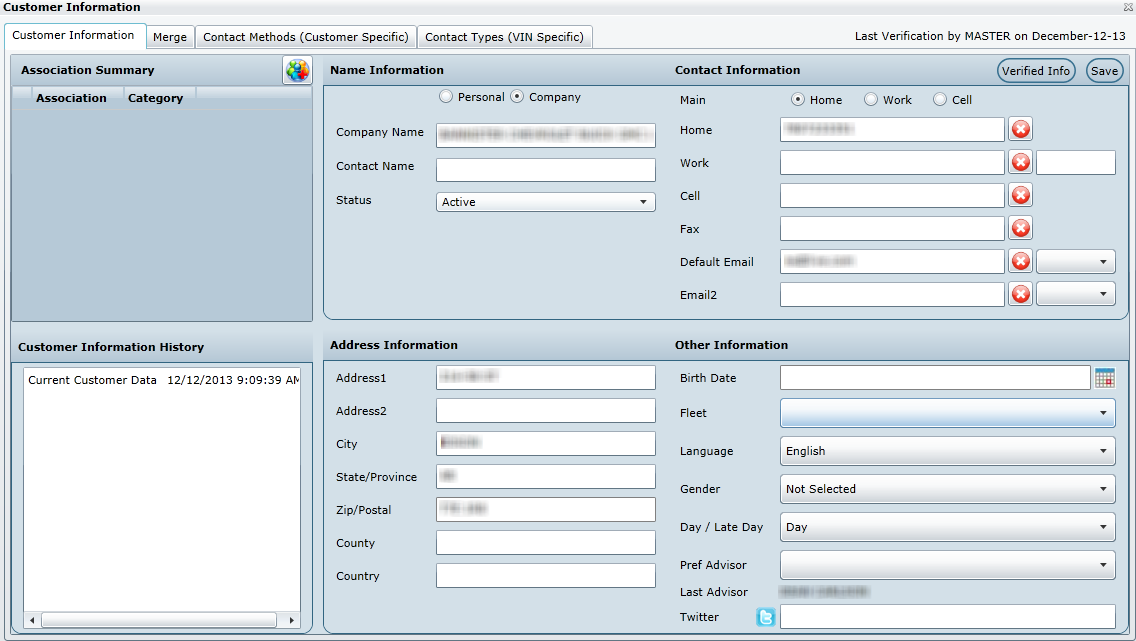Expand the Language dropdown

pyautogui.click(x=947, y=451)
